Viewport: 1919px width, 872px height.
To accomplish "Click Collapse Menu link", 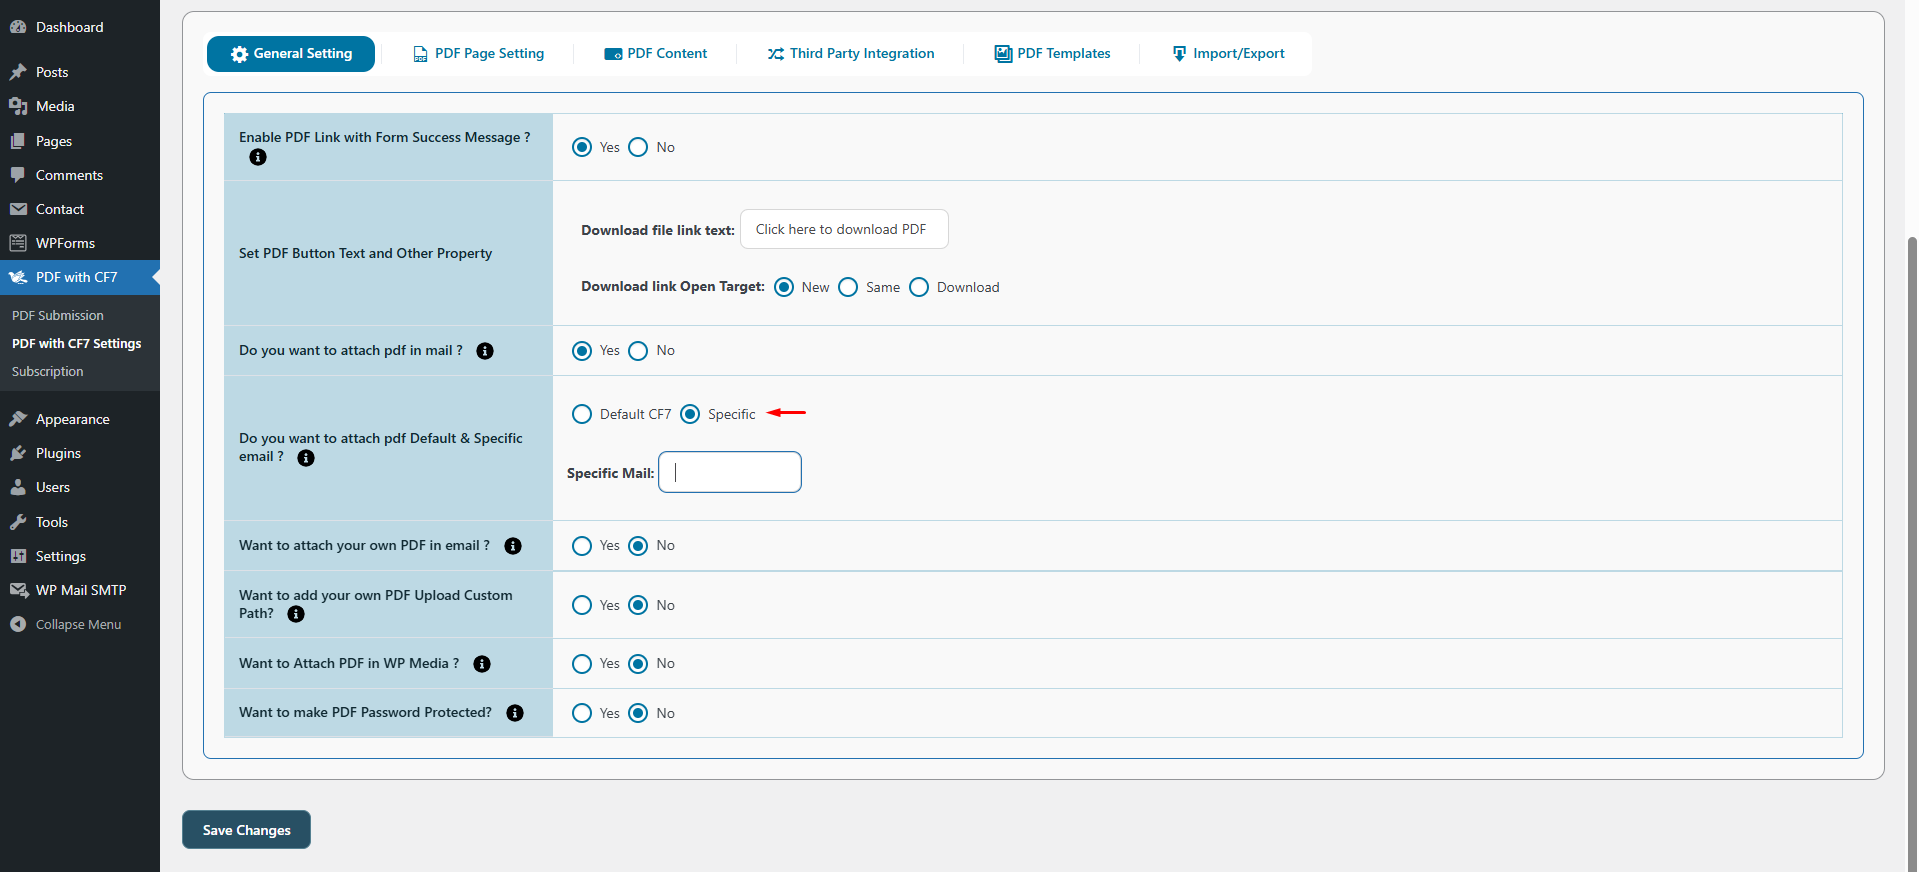I will [x=79, y=624].
